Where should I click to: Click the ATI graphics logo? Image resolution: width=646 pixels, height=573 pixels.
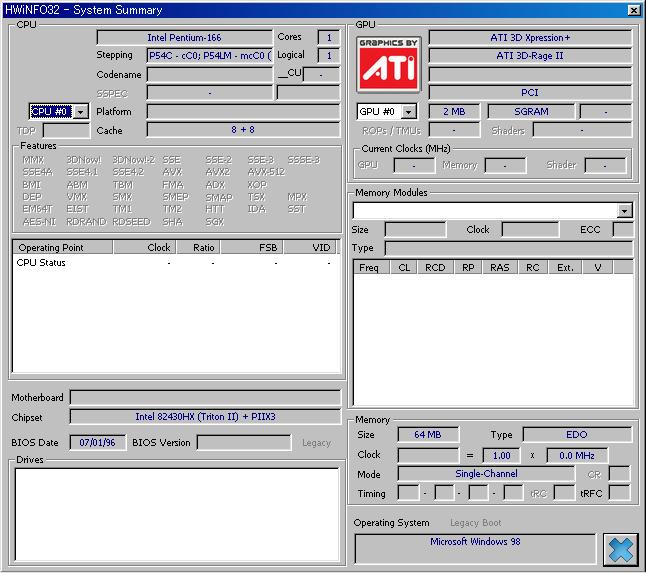pyautogui.click(x=388, y=64)
